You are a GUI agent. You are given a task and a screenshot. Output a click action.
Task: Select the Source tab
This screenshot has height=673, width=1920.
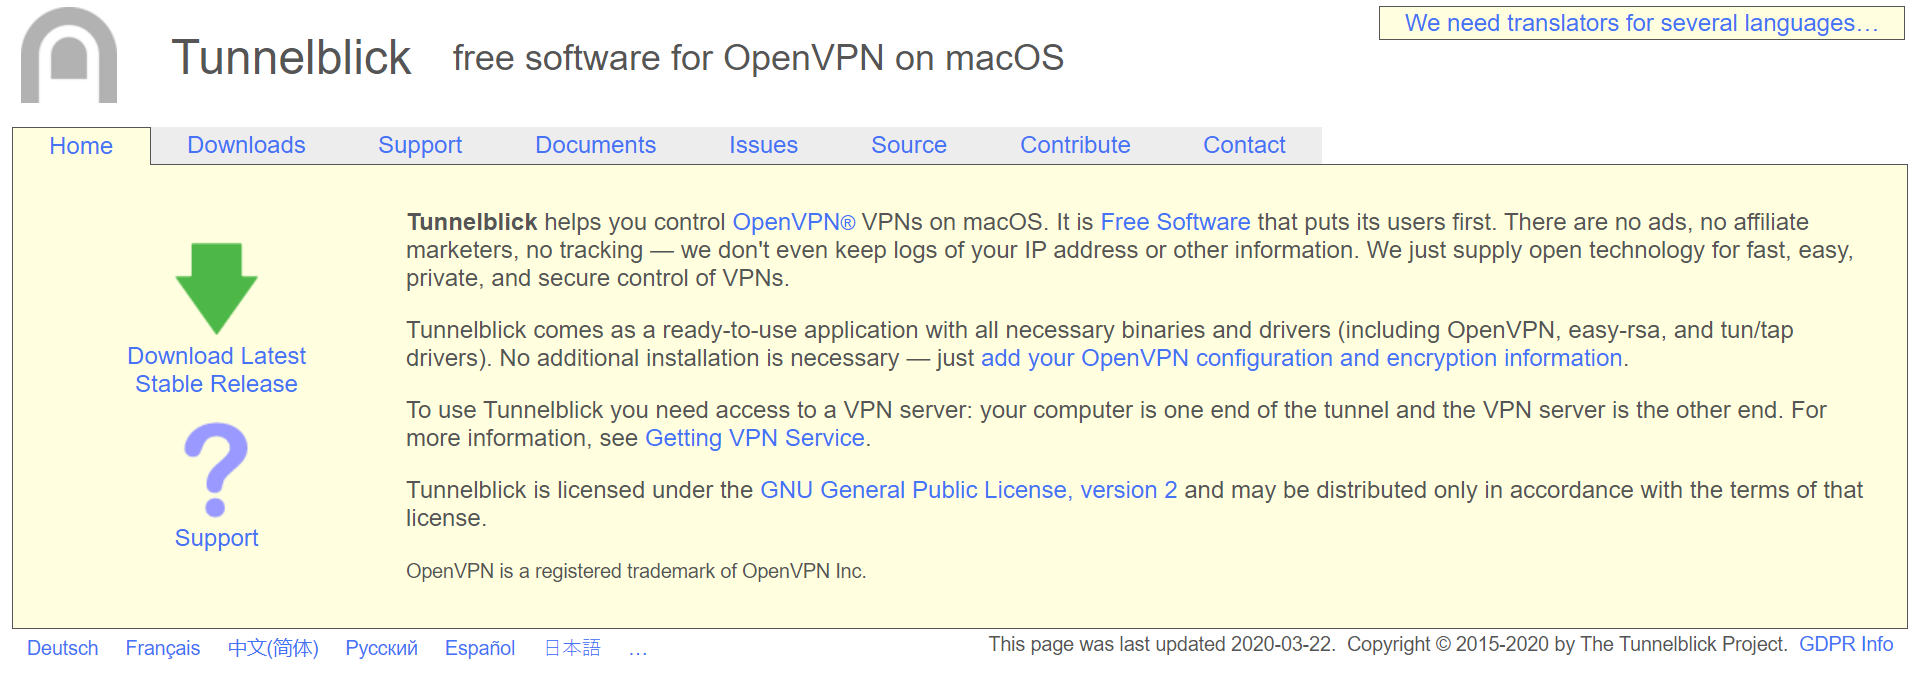[908, 145]
